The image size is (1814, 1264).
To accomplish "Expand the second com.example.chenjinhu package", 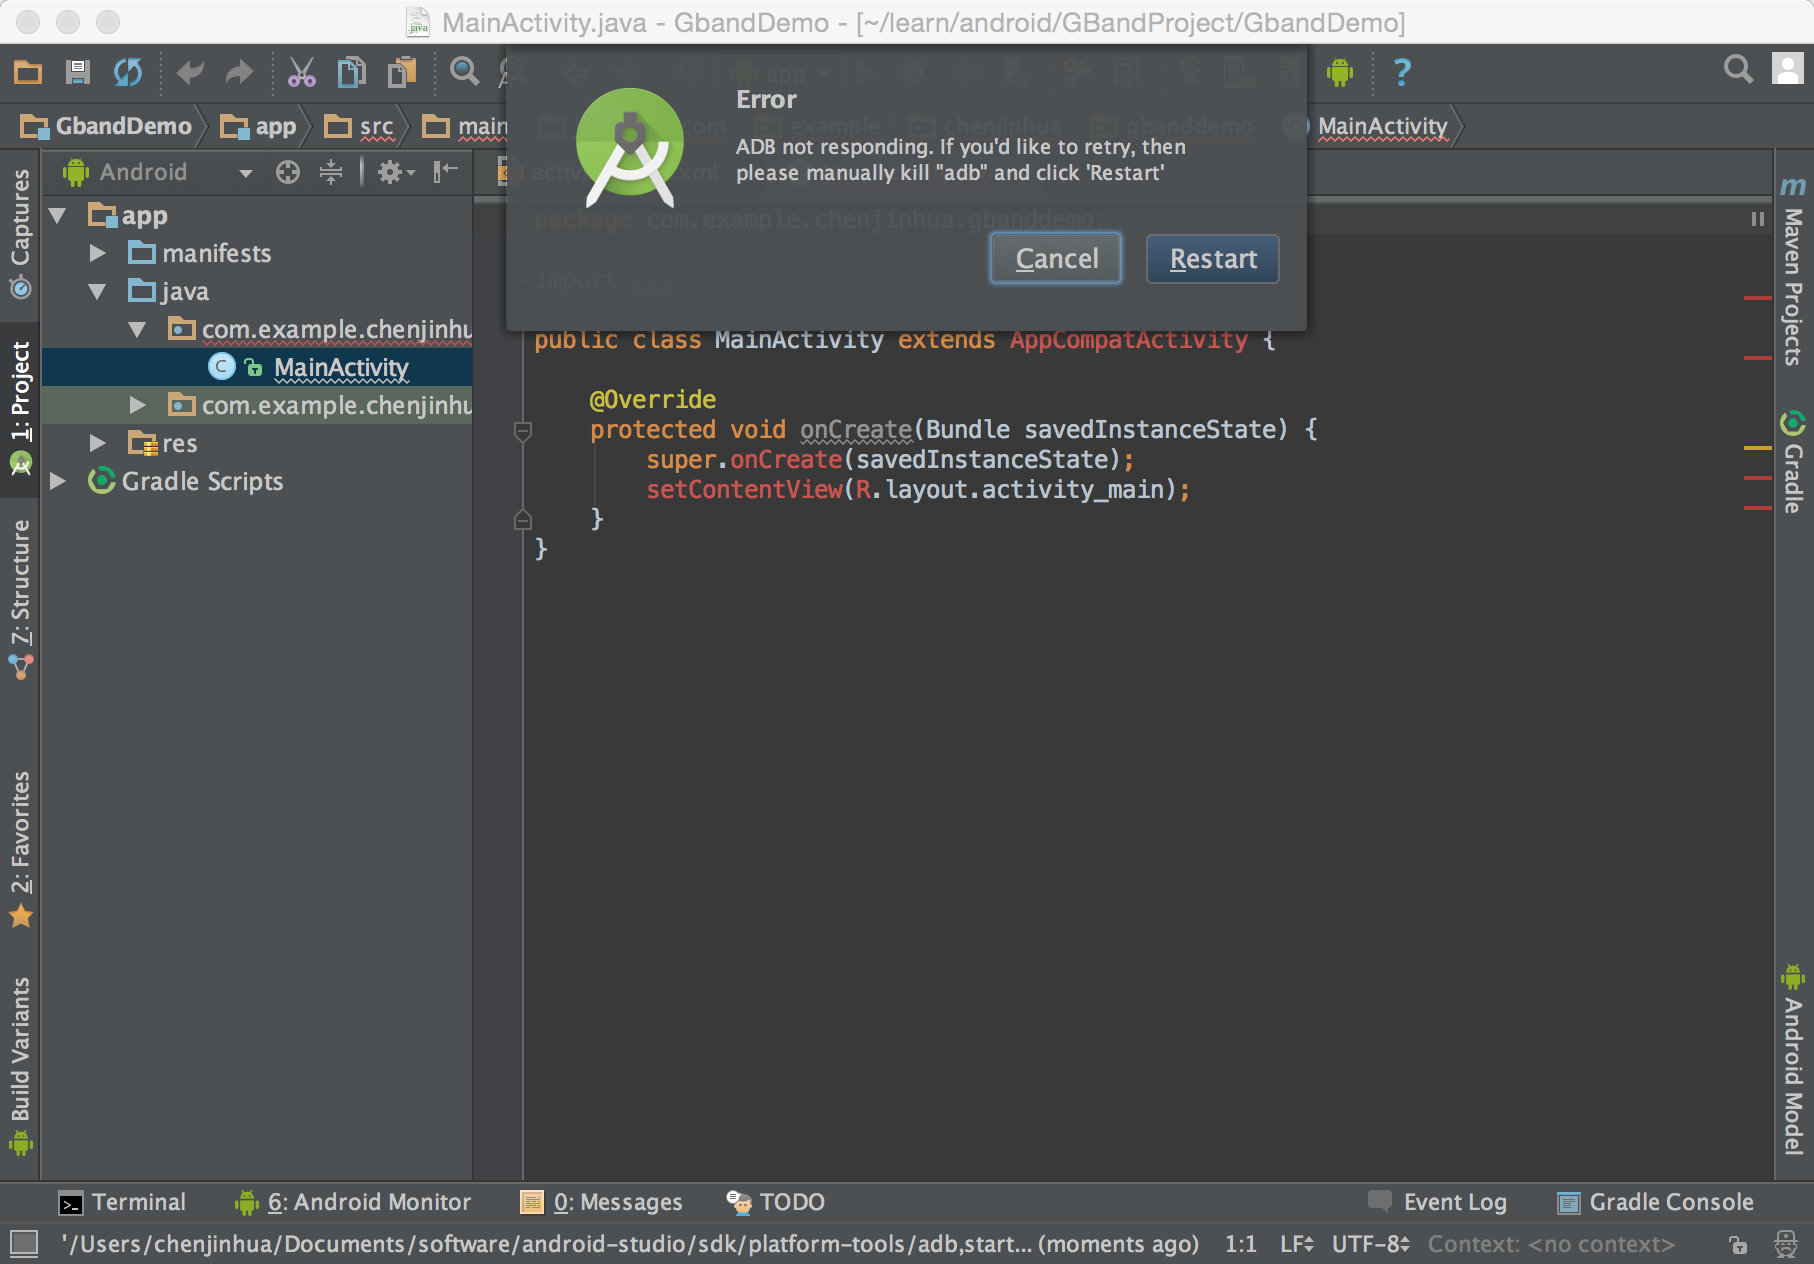I will coord(138,406).
